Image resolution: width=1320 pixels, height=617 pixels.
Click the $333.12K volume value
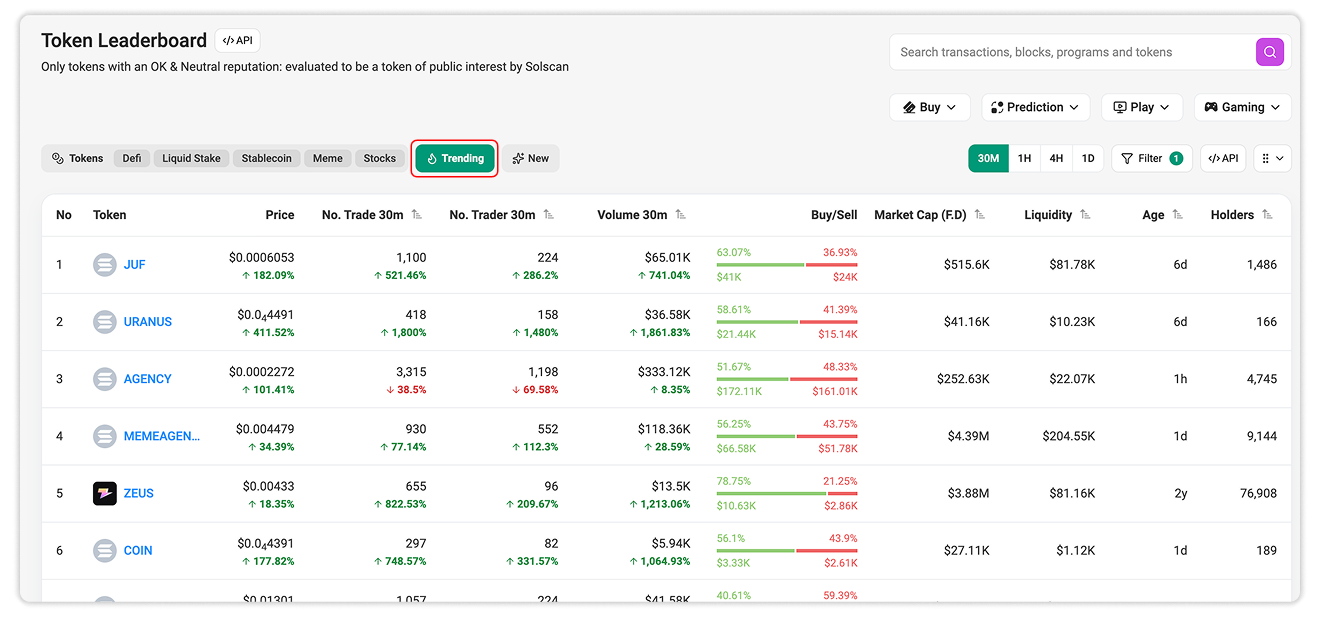pyautogui.click(x=664, y=372)
